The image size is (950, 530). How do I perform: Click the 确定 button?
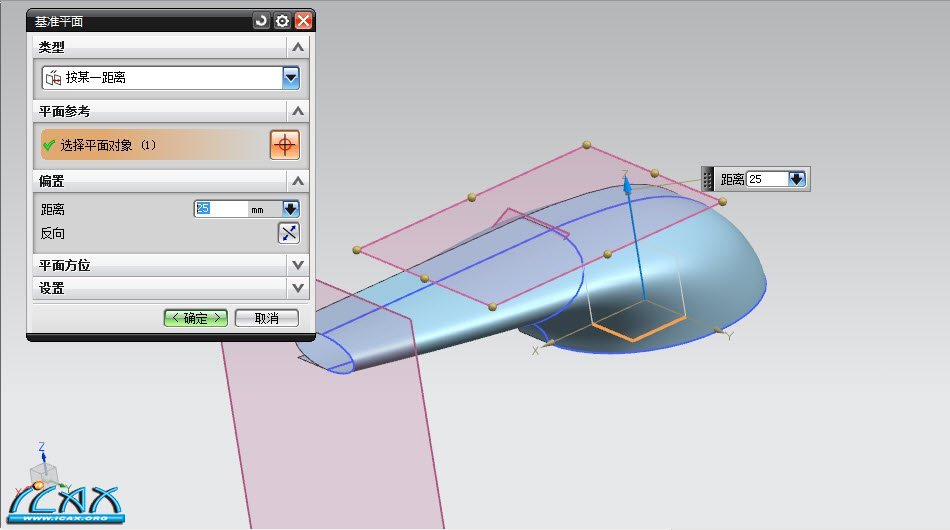[x=196, y=318]
